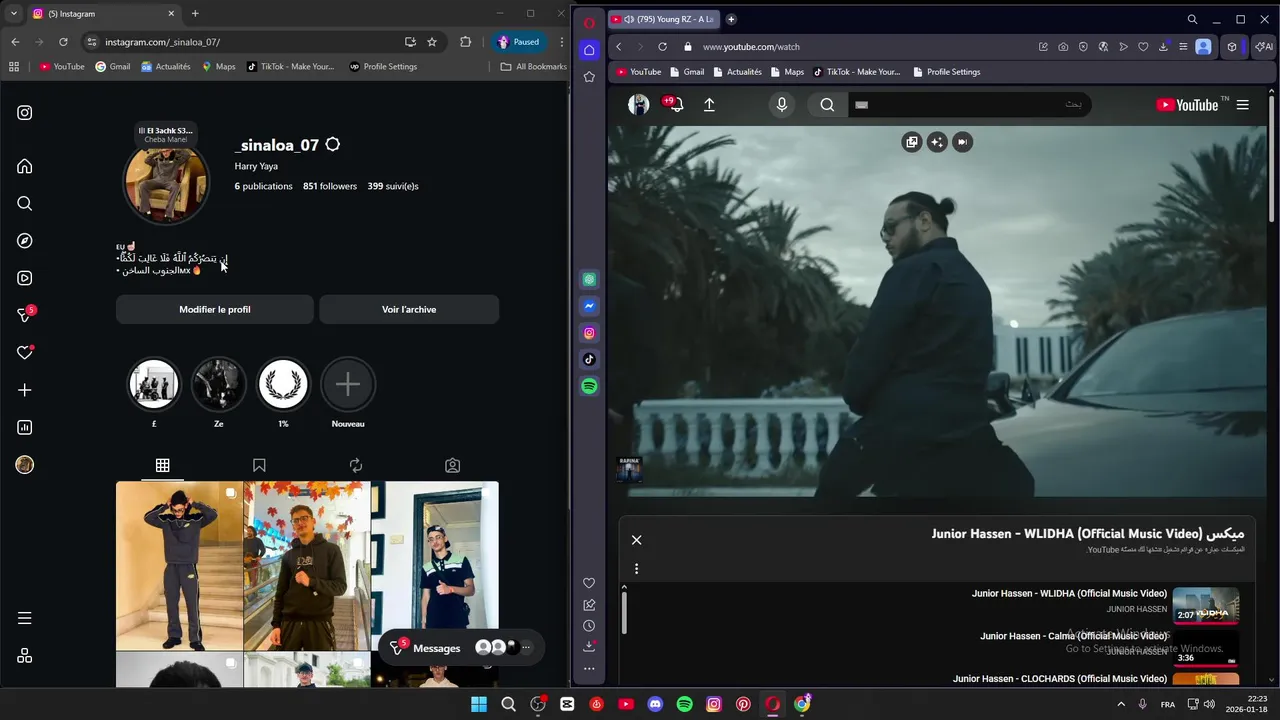Open Opera sidebar home speed dial icon
The width and height of the screenshot is (1280, 720).
[589, 50]
